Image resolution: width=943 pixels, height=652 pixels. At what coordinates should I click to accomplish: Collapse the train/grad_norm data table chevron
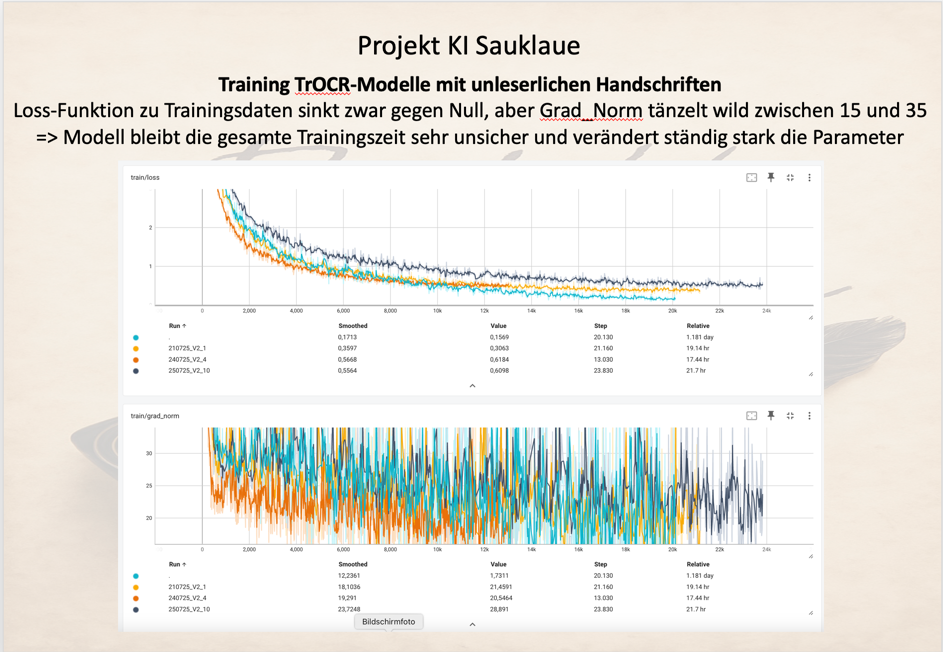point(472,624)
